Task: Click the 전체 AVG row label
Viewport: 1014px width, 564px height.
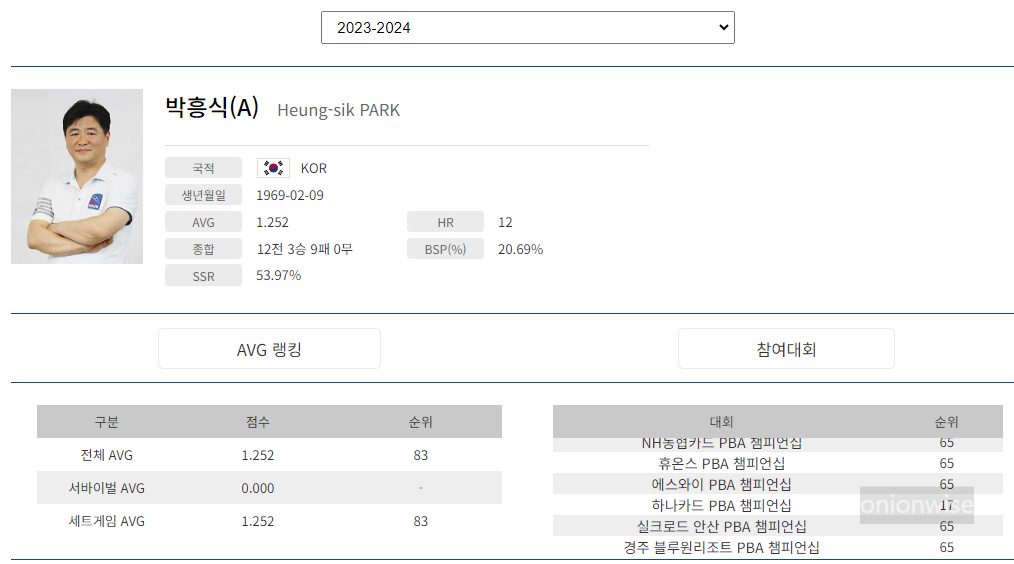Action: tap(107, 455)
